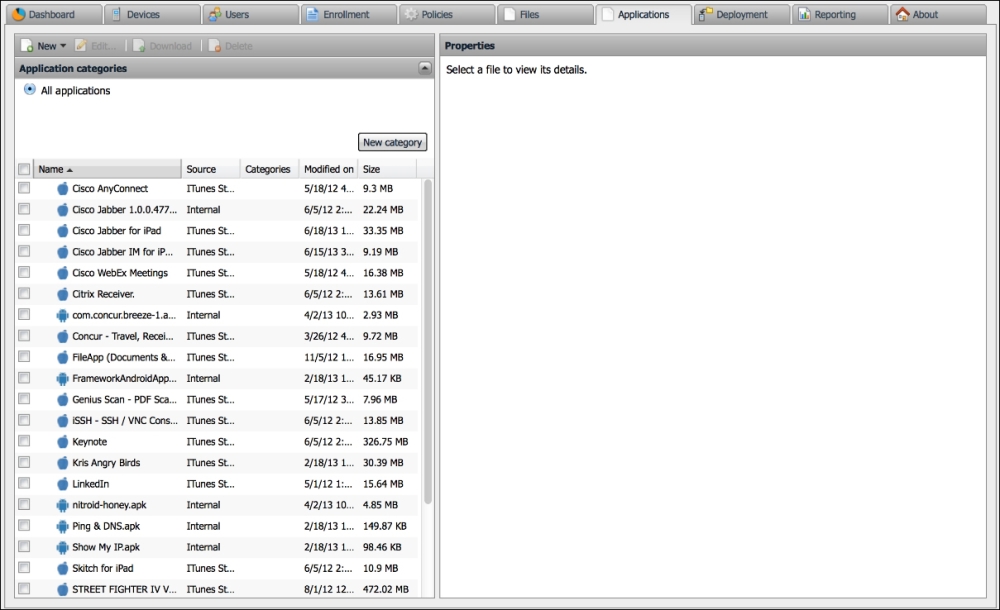Click the 8/1/12 modified date cell
The image size is (1000, 610).
pyautogui.click(x=328, y=589)
